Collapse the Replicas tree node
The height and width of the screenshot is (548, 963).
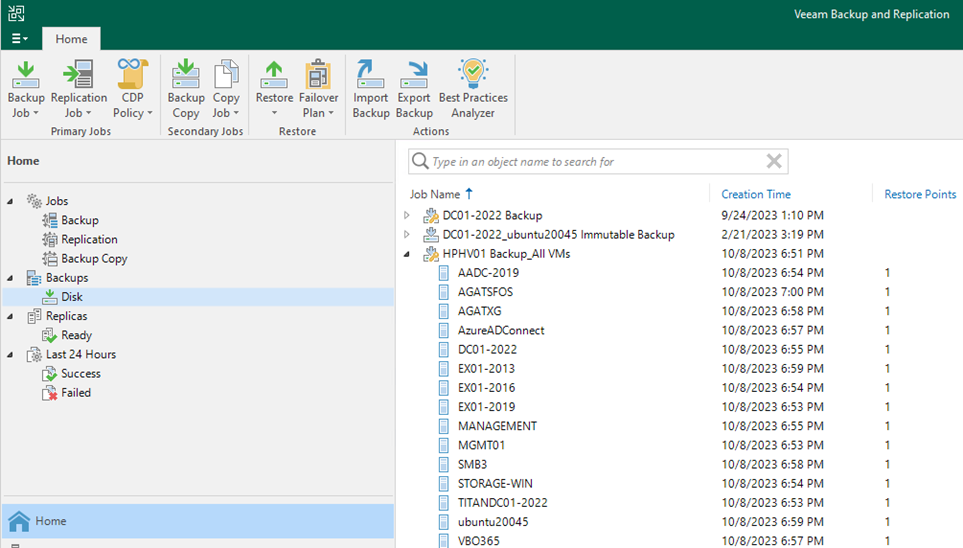pyautogui.click(x=10, y=316)
